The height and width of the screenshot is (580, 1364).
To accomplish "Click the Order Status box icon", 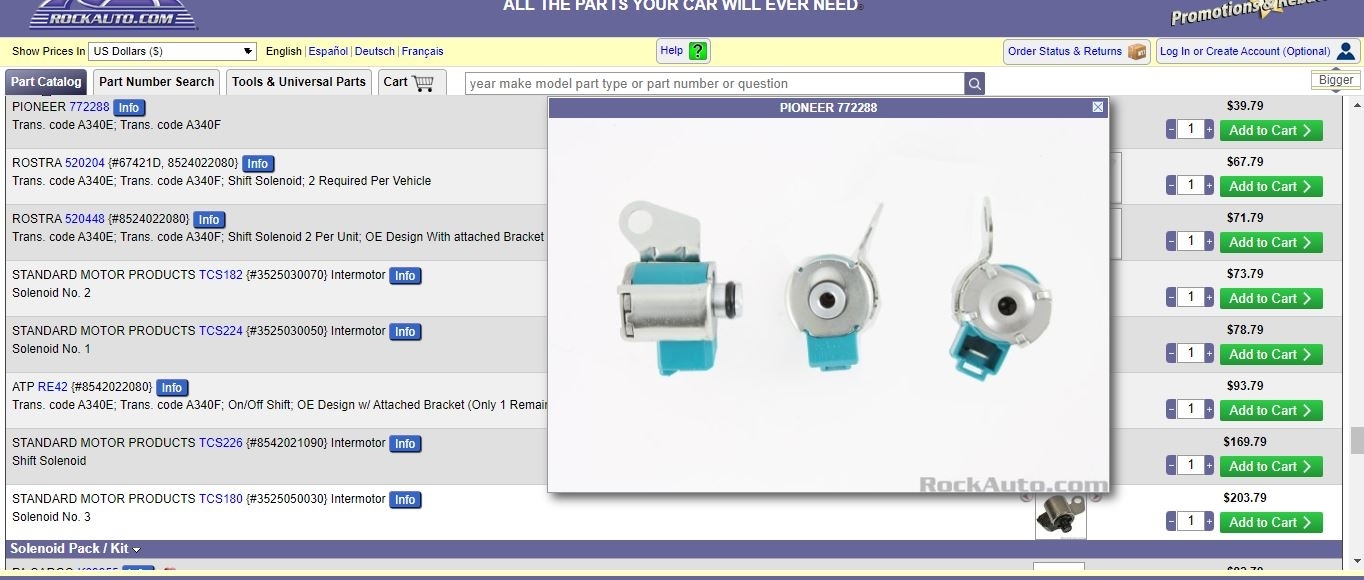I will click(1137, 51).
